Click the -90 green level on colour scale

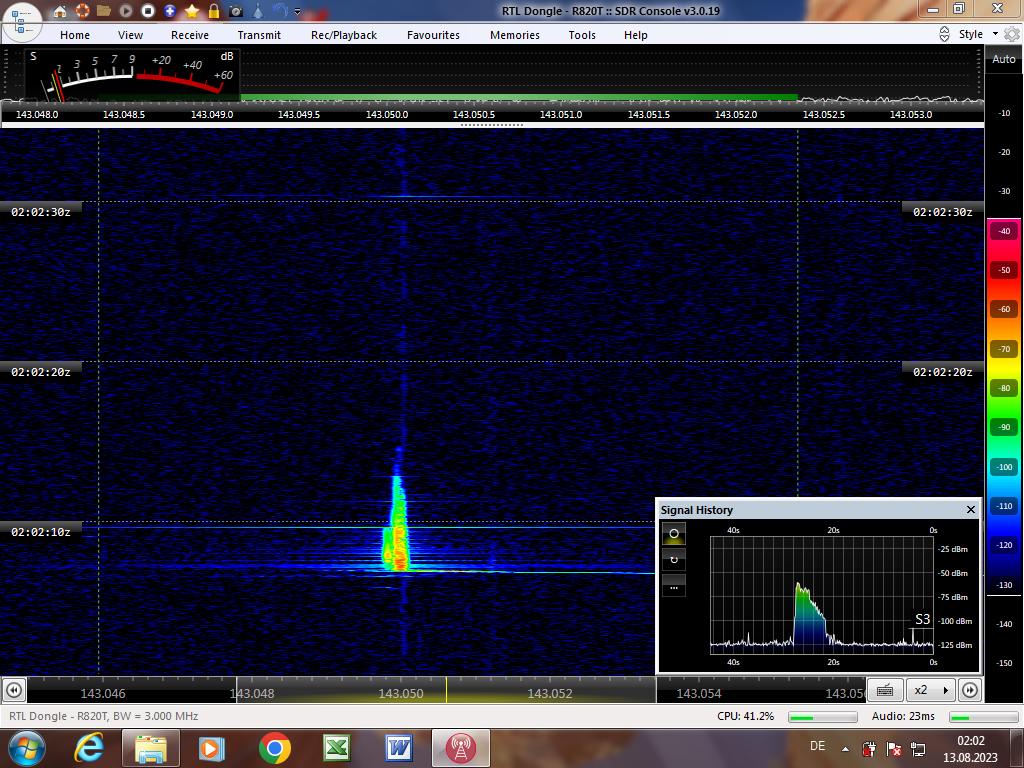tap(1004, 427)
